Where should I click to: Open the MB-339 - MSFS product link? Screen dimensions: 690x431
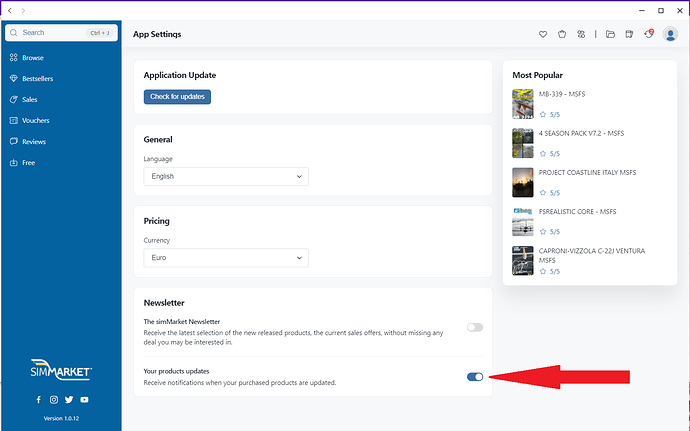562,94
